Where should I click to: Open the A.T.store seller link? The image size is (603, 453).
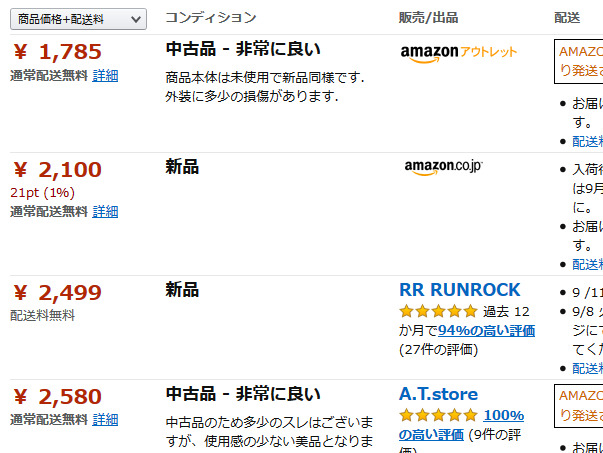click(438, 394)
